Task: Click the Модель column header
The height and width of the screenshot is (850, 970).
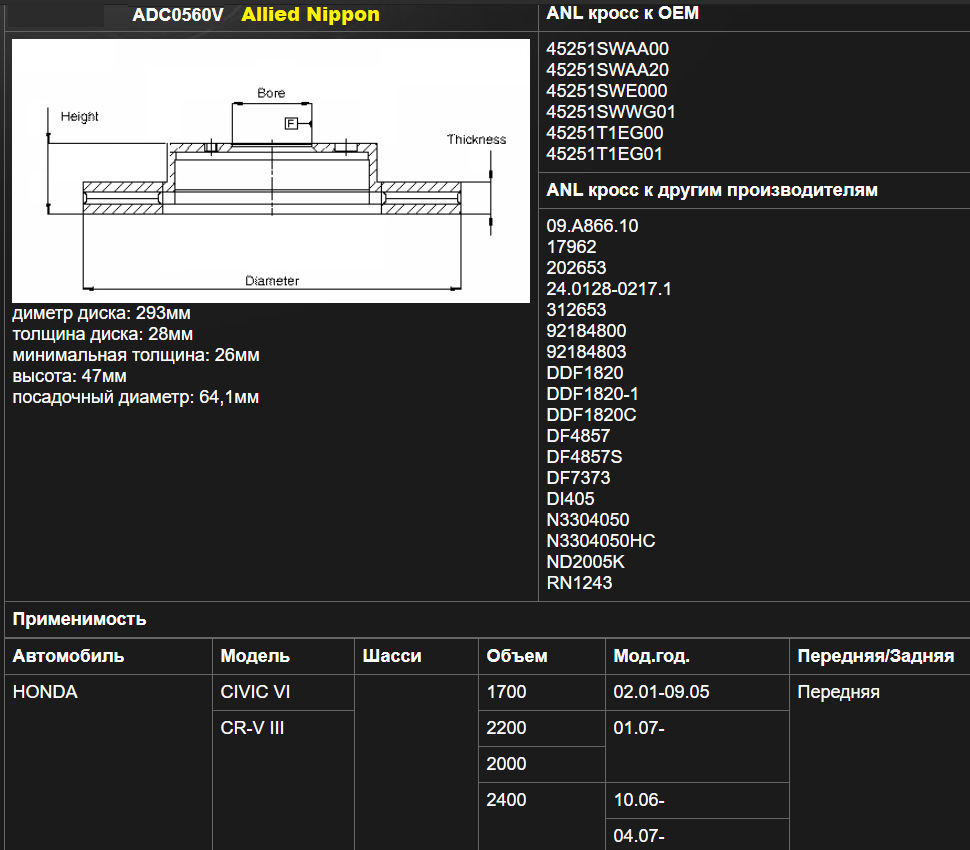Action: pos(255,656)
